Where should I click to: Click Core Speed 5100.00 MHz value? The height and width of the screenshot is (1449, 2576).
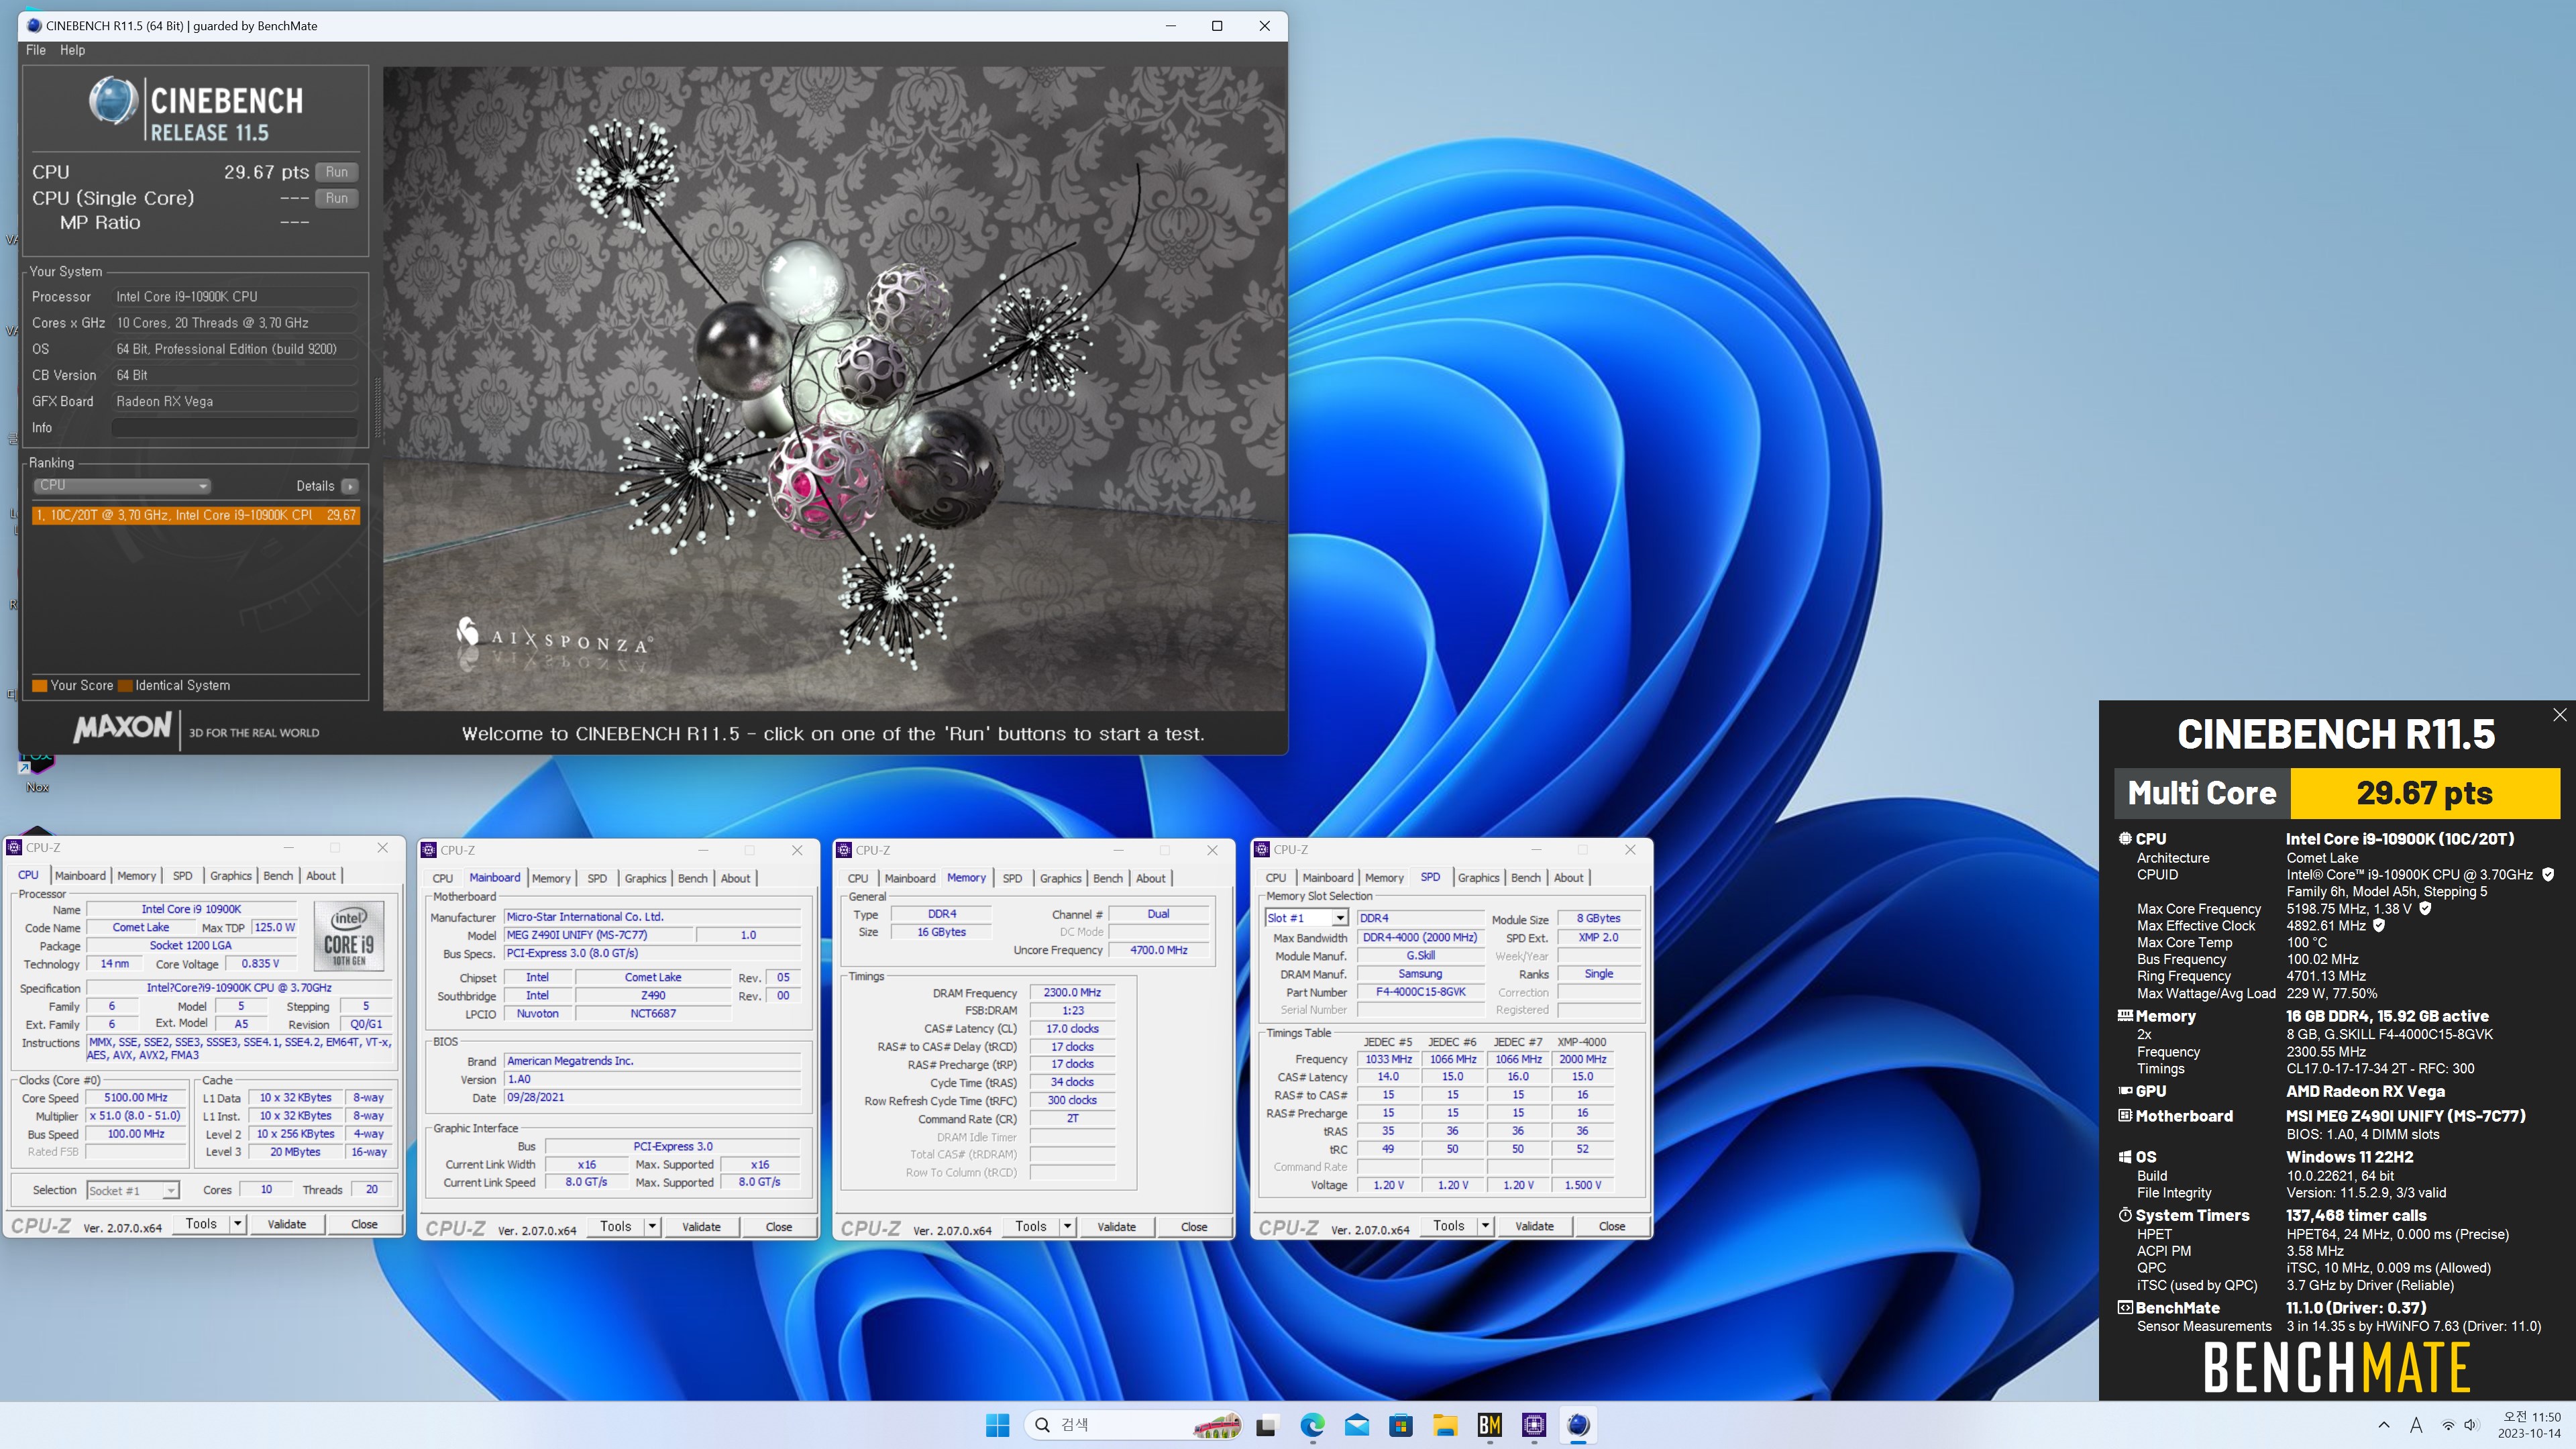[136, 1098]
